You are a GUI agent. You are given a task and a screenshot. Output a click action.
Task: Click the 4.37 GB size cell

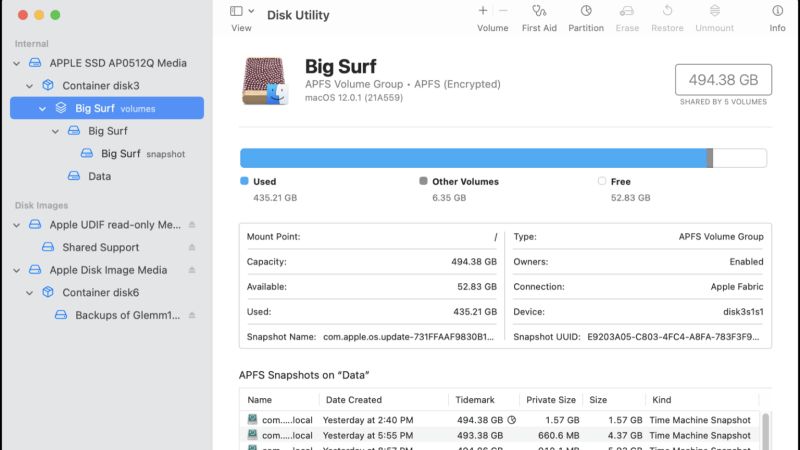[x=625, y=436]
